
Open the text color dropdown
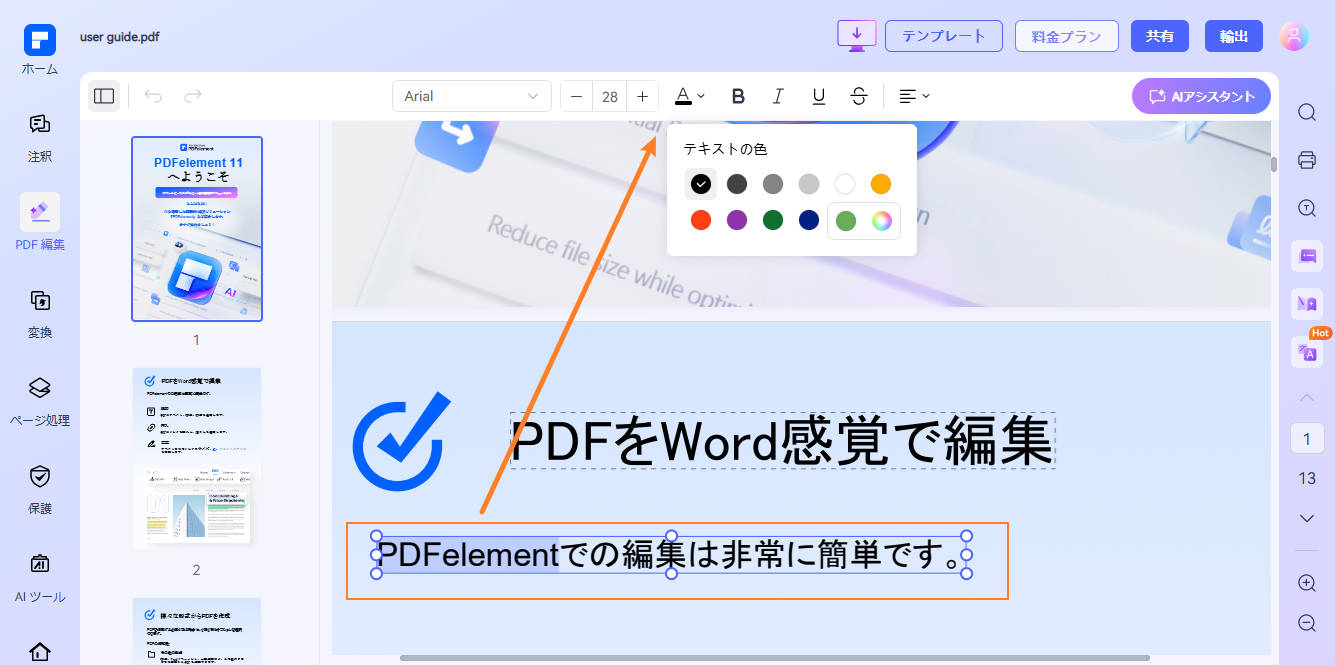click(689, 96)
